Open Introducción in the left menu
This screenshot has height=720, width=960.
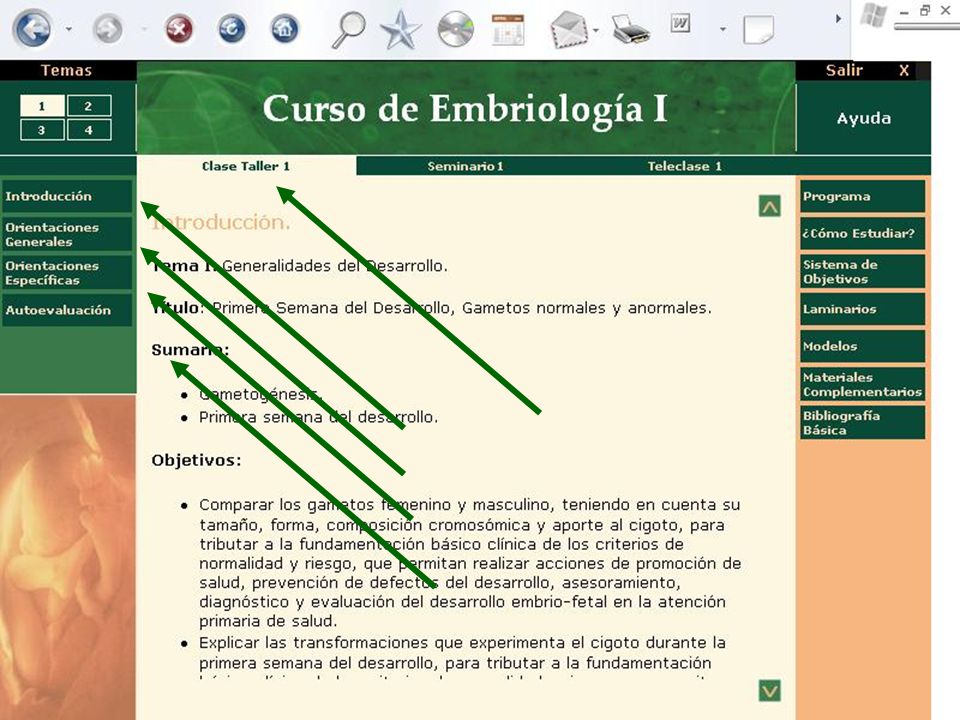(x=66, y=196)
